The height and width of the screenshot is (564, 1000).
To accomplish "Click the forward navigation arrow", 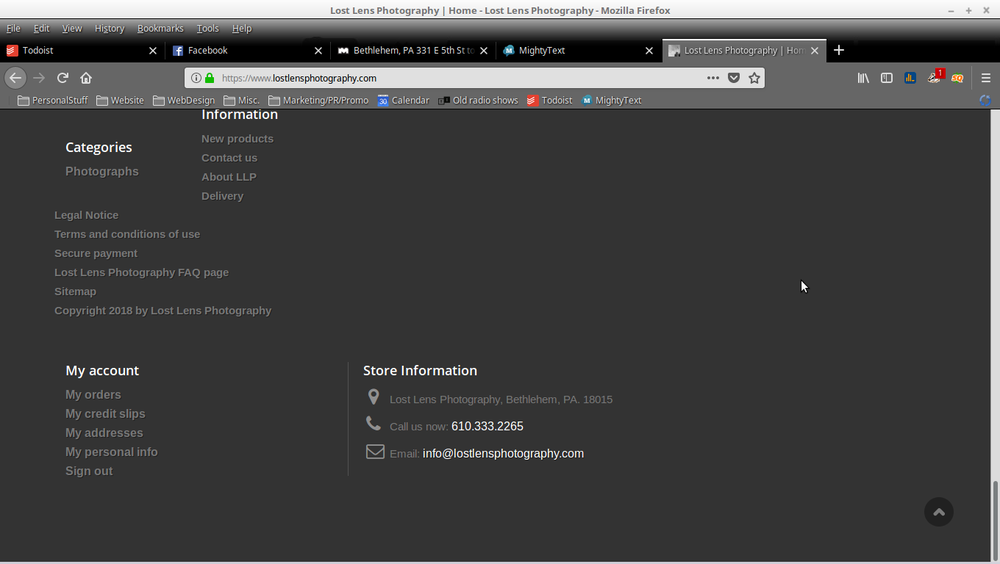I will 39,78.
